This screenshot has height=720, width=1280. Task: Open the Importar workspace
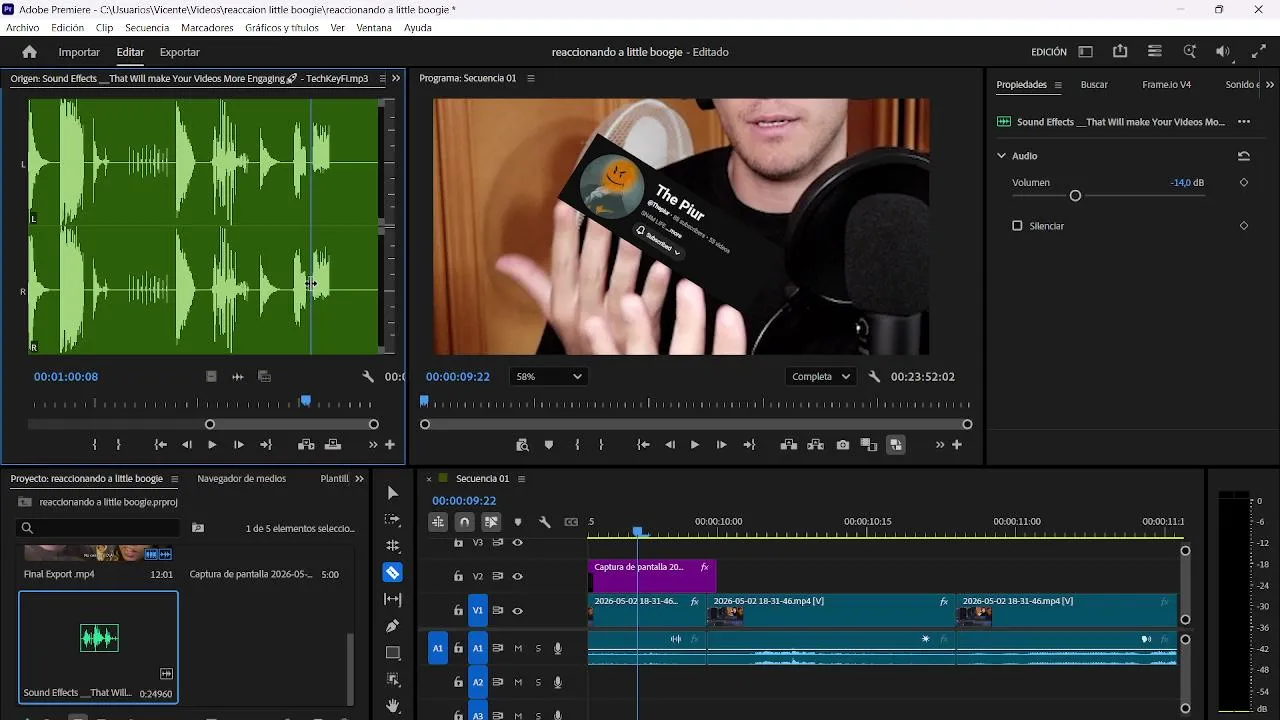tap(79, 52)
